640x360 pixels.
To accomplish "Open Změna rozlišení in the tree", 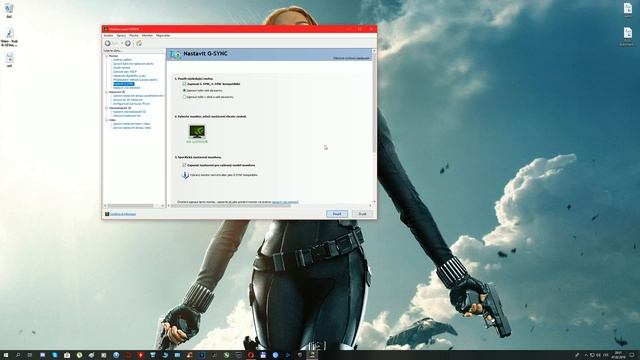I will point(122,60).
